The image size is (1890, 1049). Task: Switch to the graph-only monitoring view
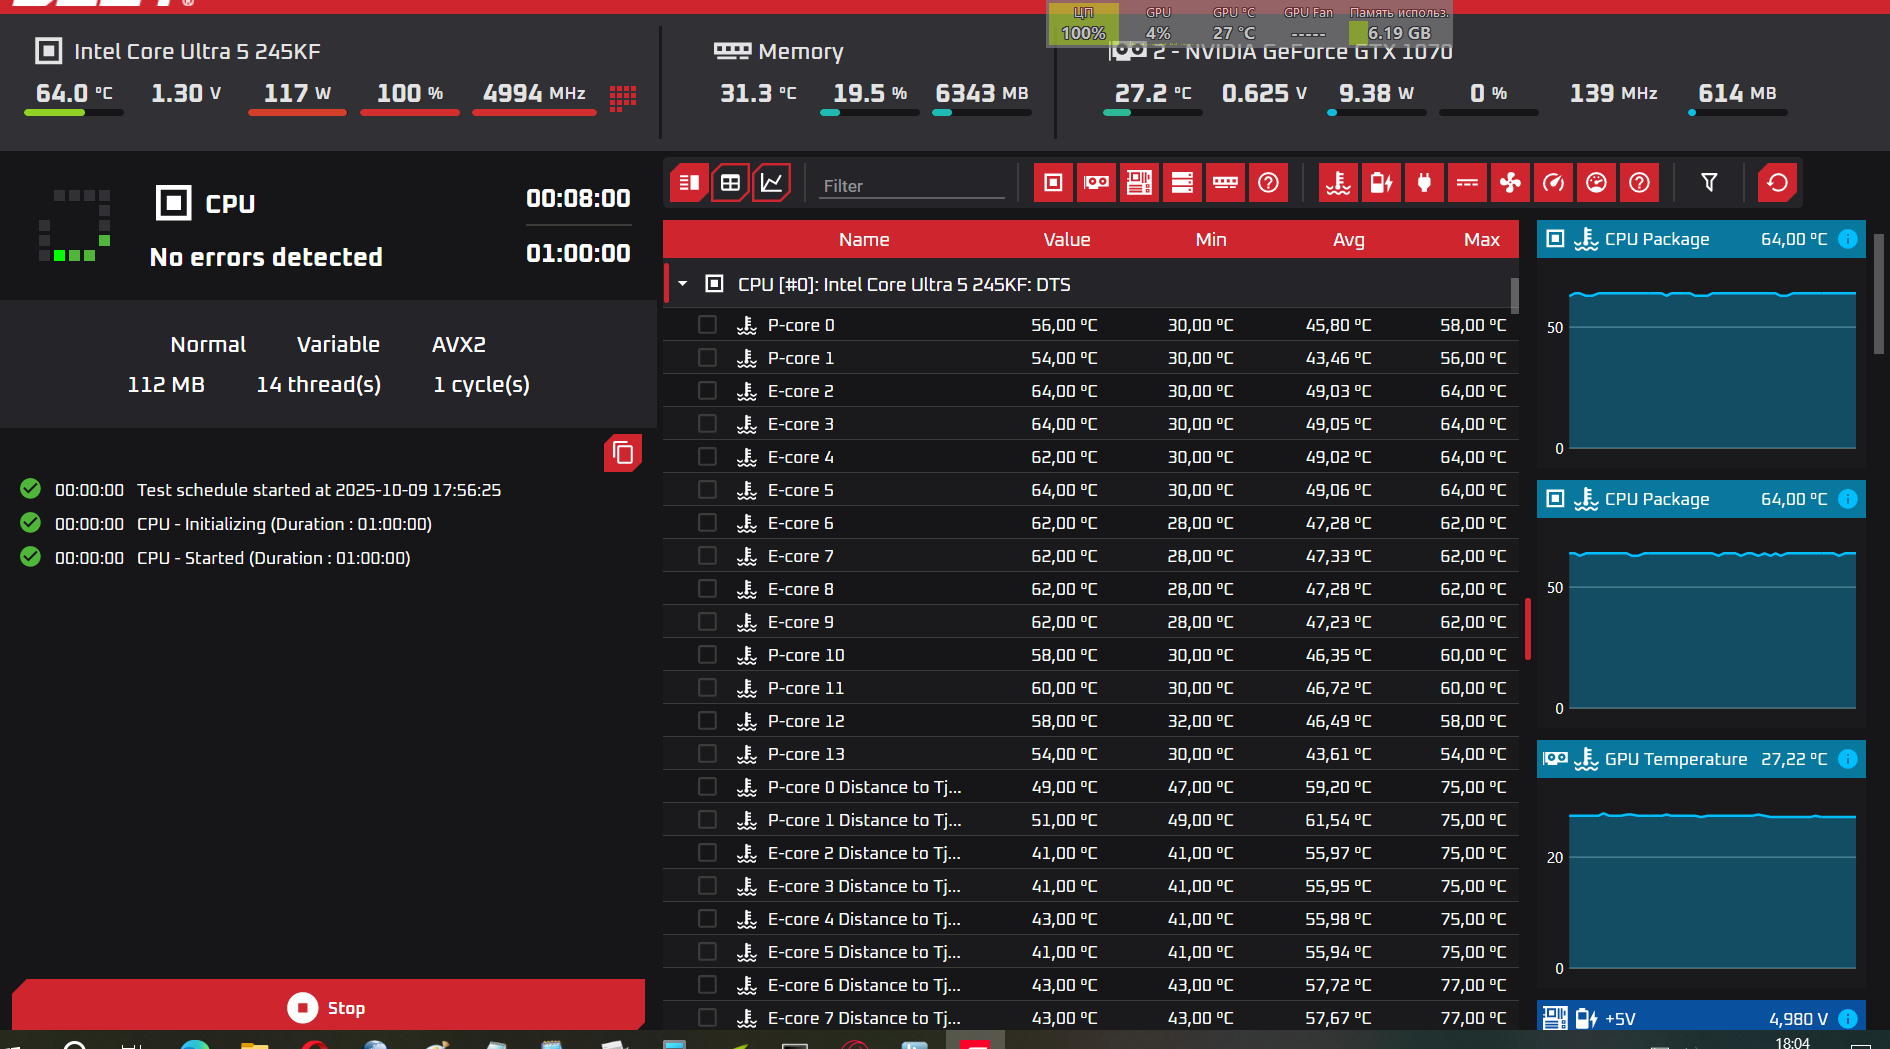tap(772, 183)
